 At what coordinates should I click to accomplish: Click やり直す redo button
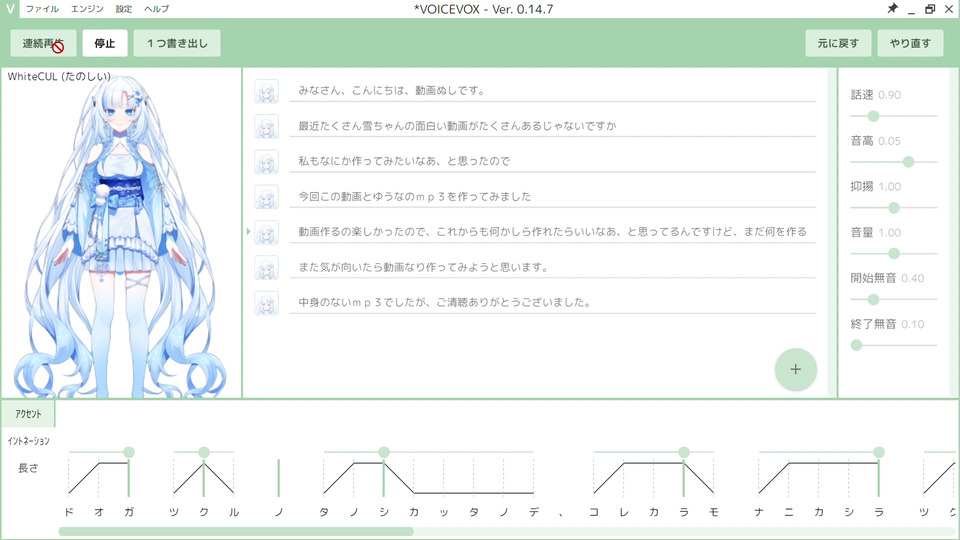[x=910, y=43]
